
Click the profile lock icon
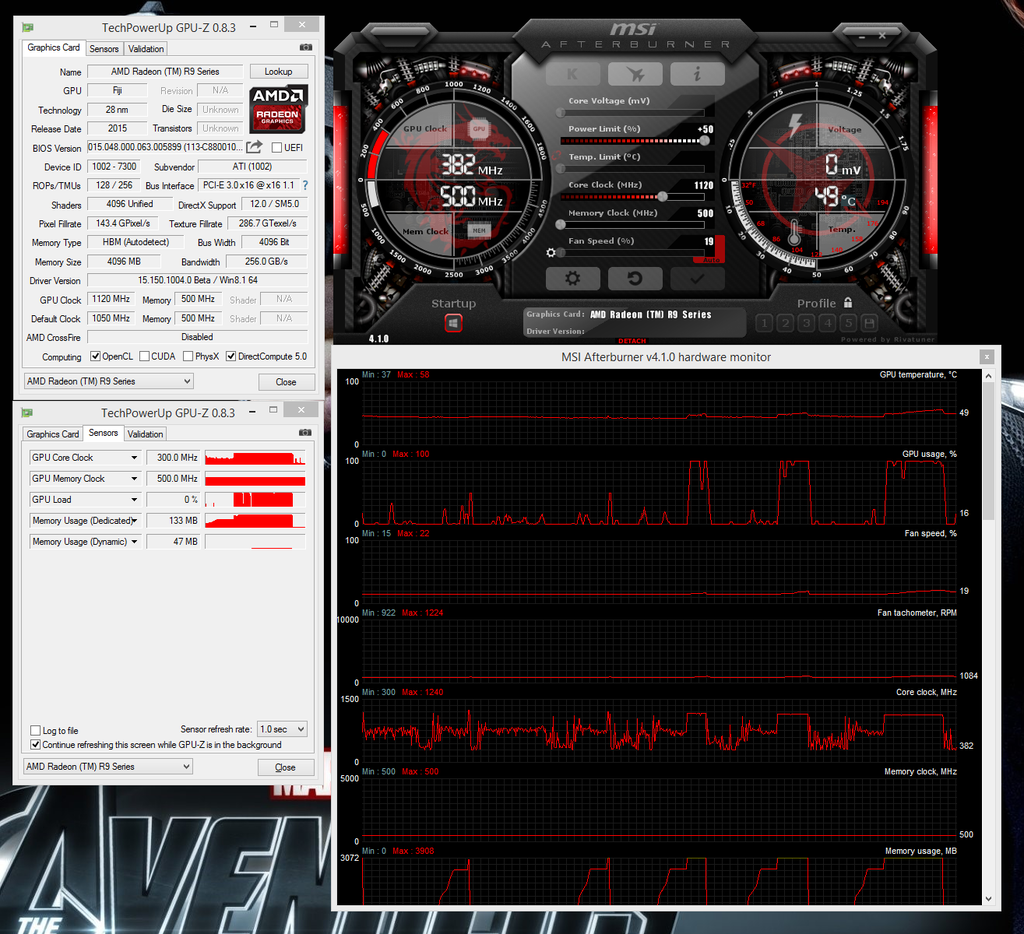click(848, 302)
